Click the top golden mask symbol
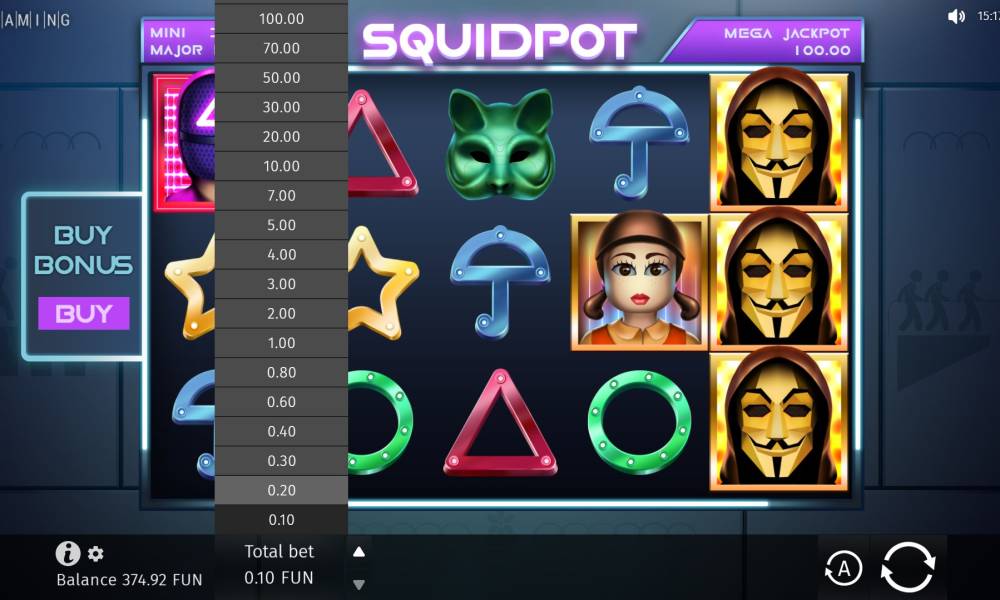This screenshot has height=600, width=1000. (x=779, y=139)
